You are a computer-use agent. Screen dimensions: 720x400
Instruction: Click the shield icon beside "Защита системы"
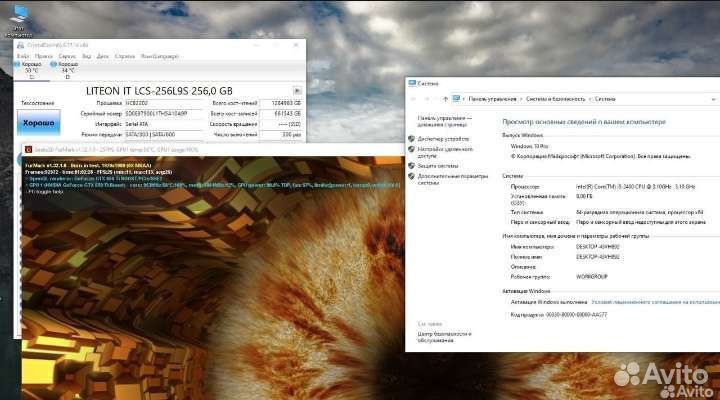[x=411, y=165]
